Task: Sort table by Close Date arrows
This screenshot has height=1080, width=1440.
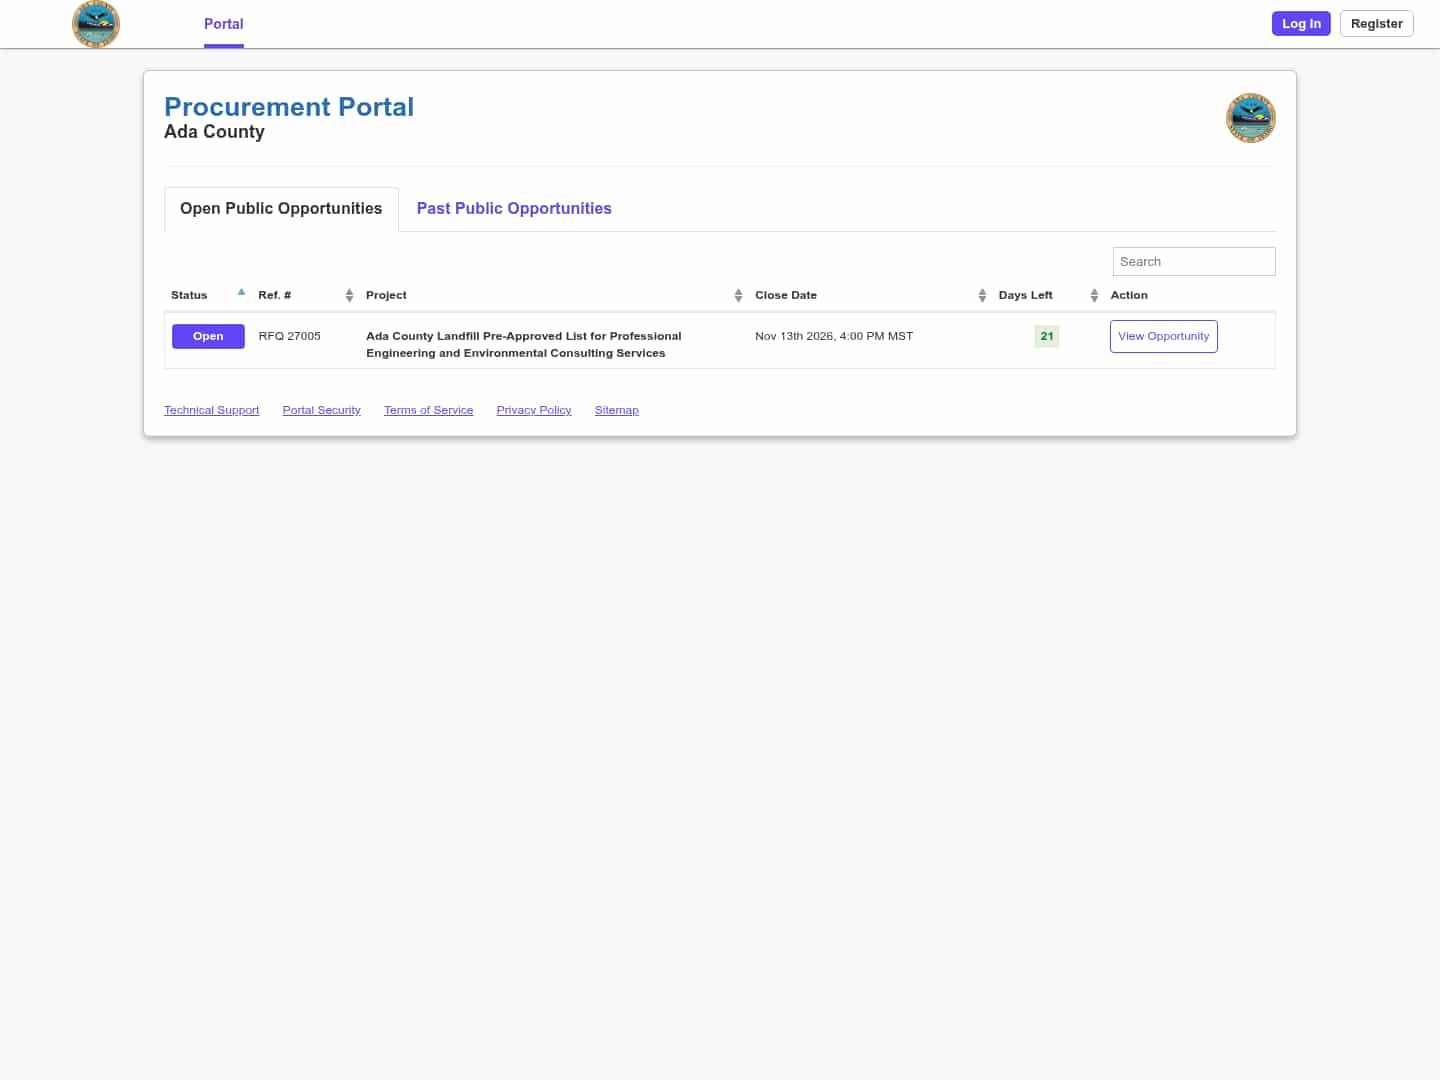Action: (982, 295)
